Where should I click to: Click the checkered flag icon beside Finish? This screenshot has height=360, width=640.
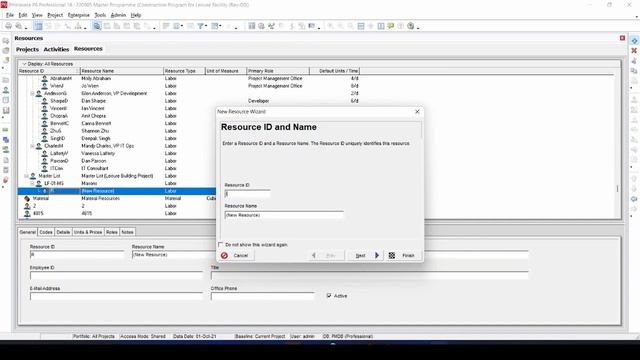coord(391,256)
